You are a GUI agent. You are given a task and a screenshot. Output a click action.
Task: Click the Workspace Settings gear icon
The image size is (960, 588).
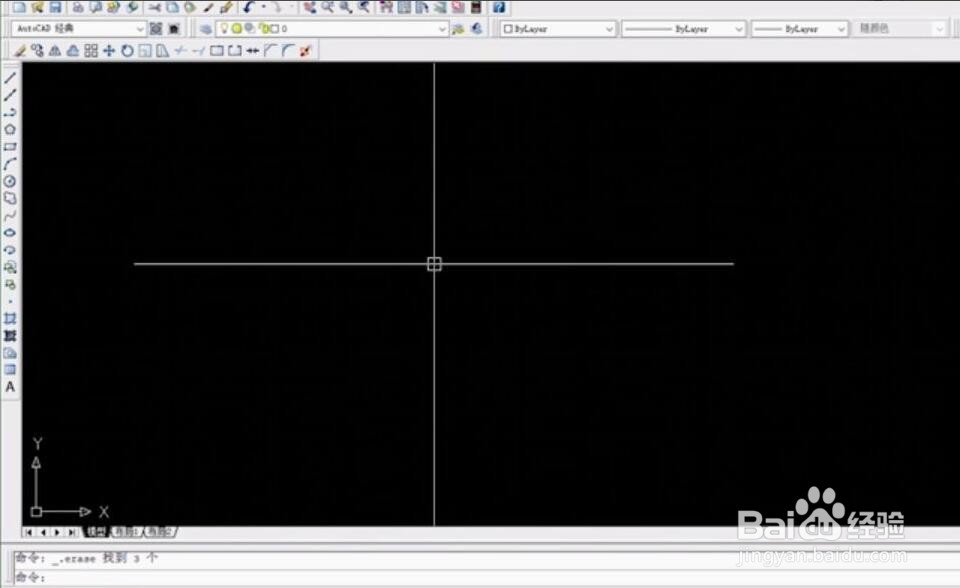(156, 29)
